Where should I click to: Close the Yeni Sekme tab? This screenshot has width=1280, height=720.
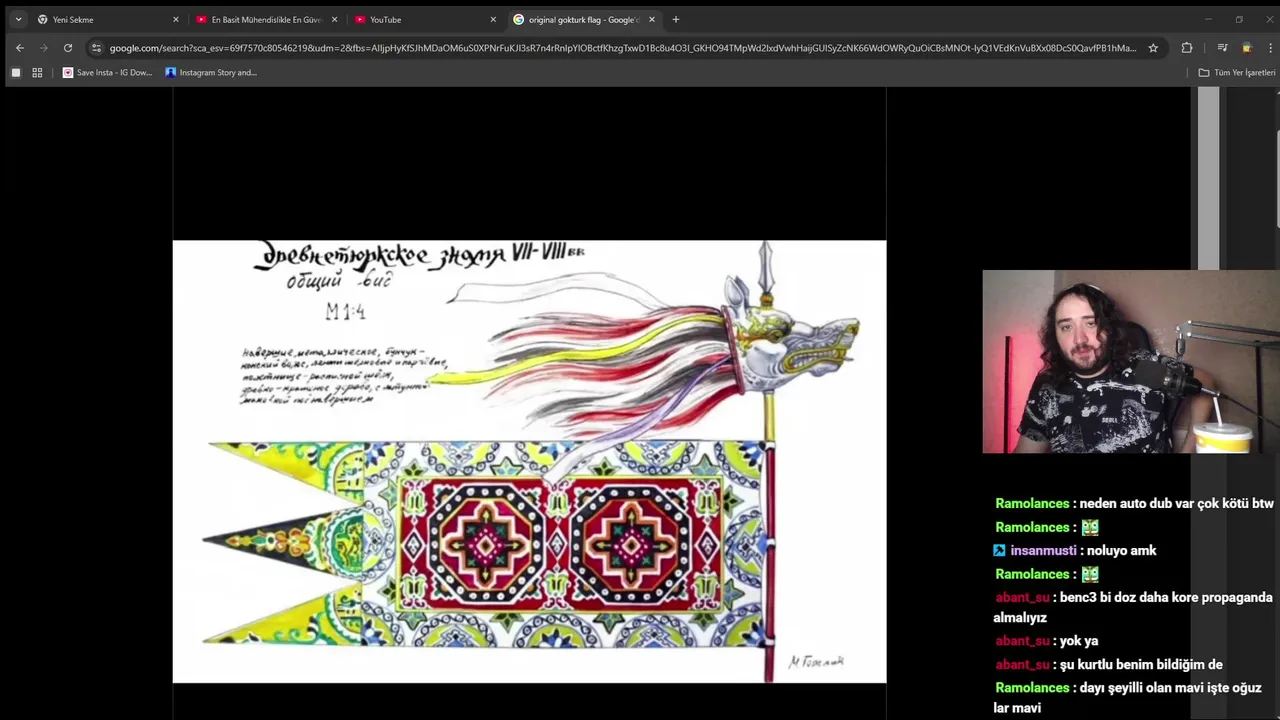click(x=176, y=19)
